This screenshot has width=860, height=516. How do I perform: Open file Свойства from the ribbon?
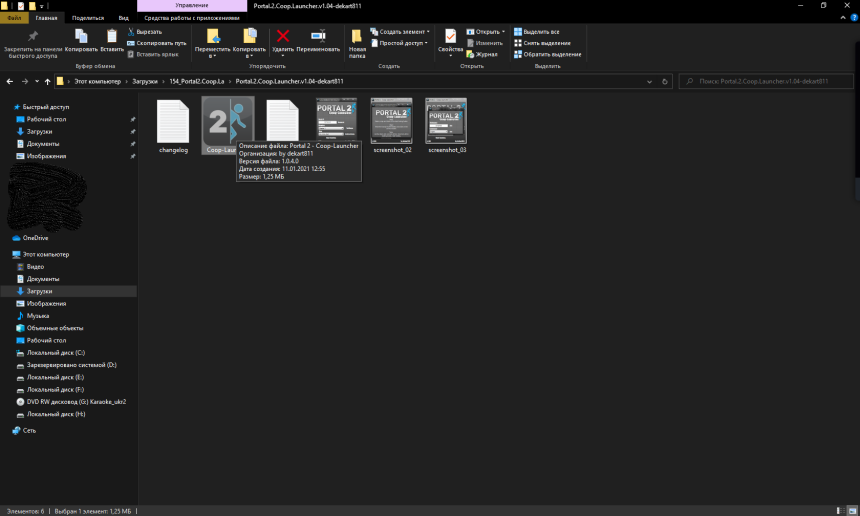point(450,42)
